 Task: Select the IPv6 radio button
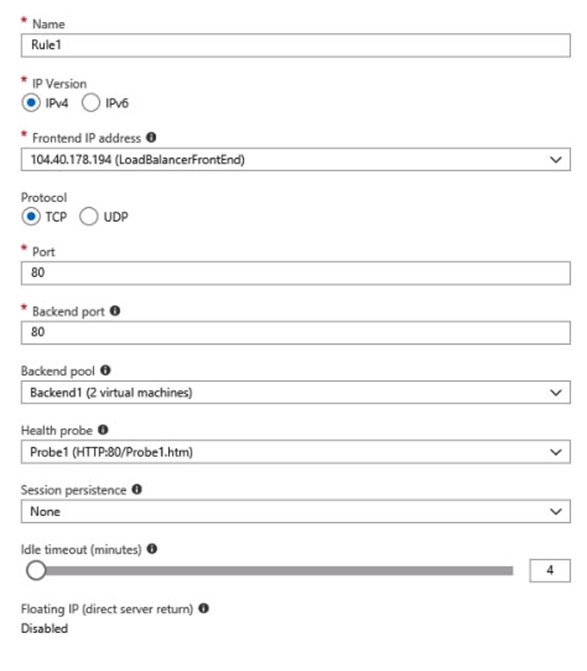(x=91, y=103)
